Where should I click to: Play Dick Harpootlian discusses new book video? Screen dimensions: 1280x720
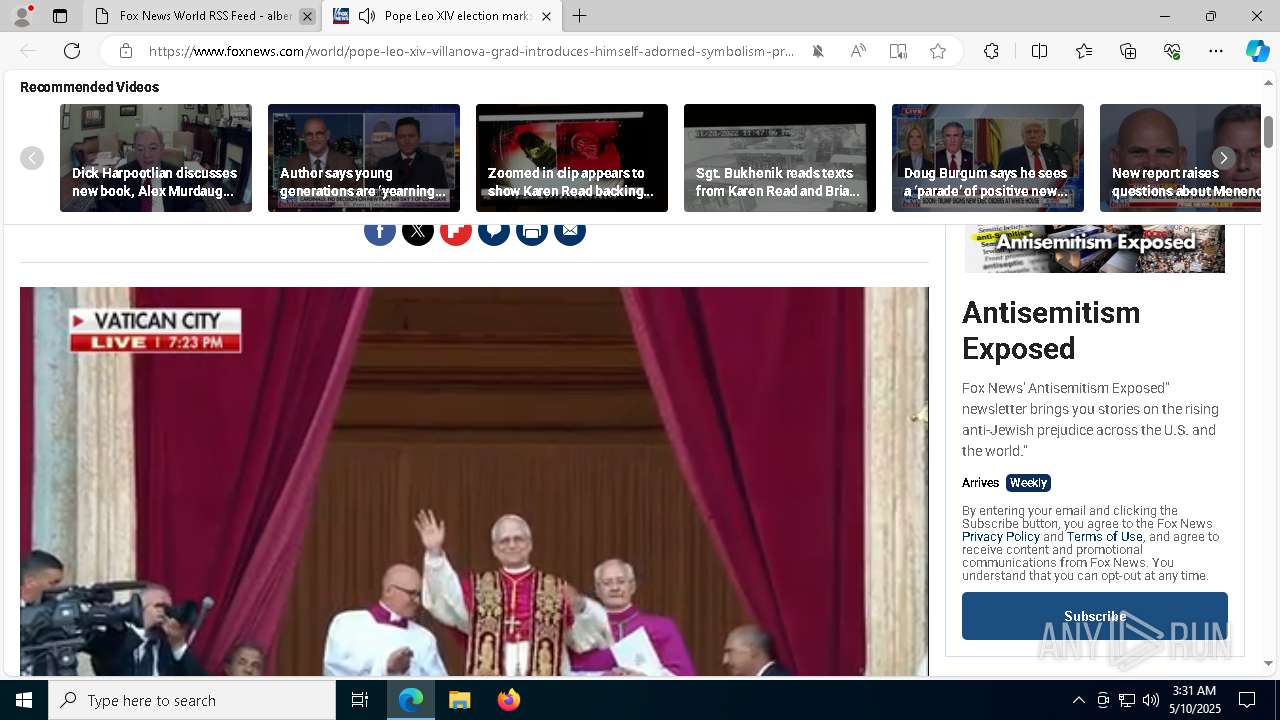tap(156, 158)
